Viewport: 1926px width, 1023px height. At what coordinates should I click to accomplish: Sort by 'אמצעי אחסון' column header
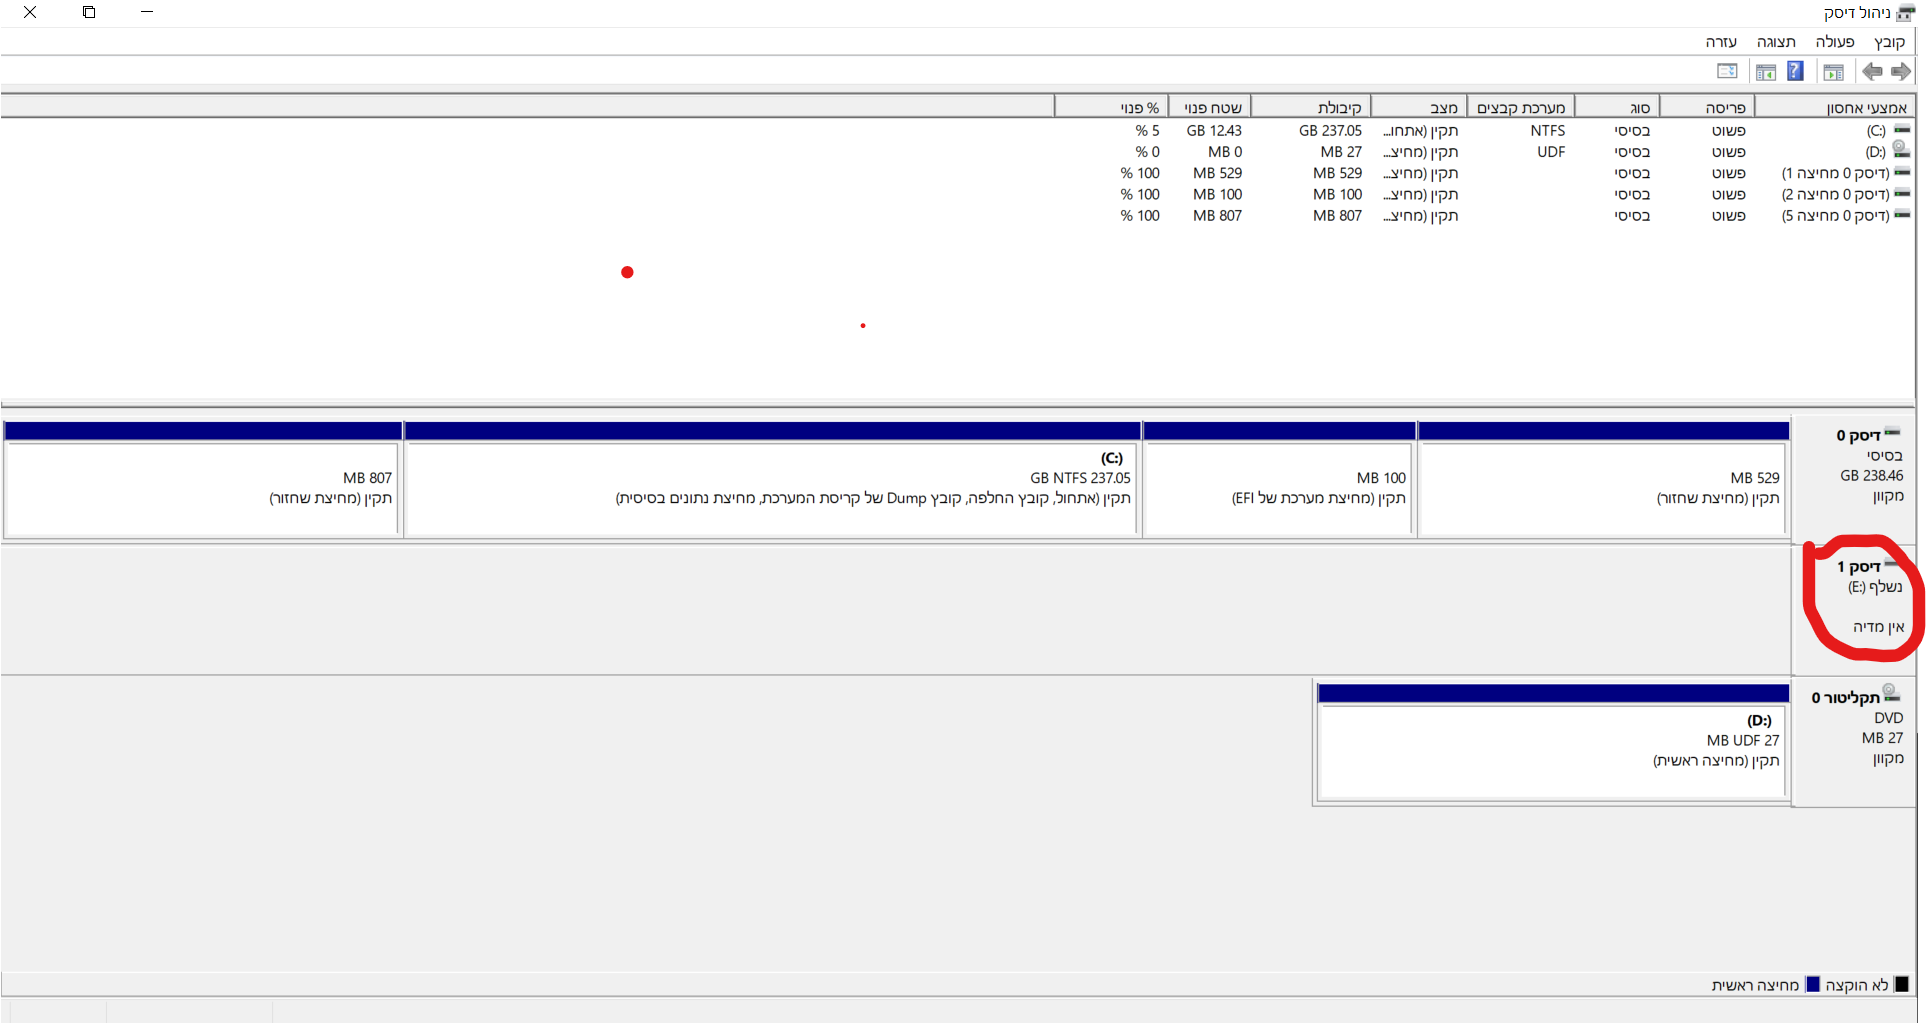click(x=1835, y=107)
